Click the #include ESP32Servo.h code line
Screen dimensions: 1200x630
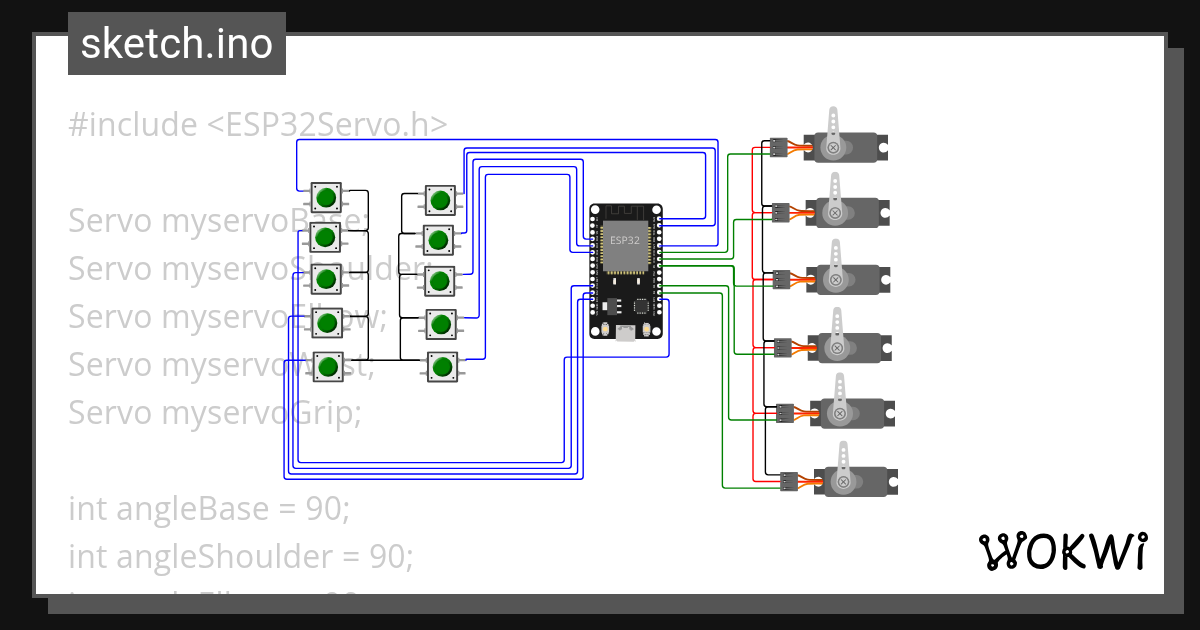click(257, 124)
